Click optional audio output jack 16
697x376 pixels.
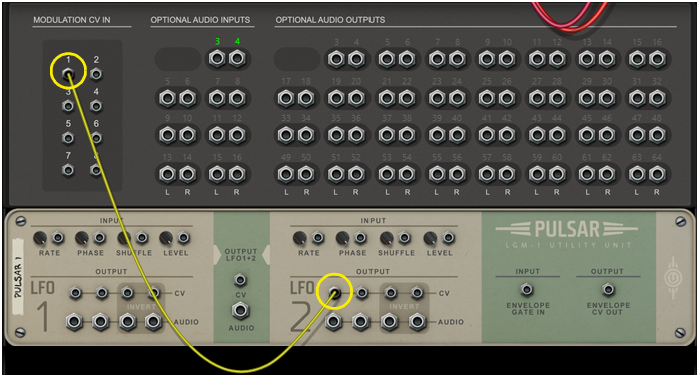coord(657,59)
